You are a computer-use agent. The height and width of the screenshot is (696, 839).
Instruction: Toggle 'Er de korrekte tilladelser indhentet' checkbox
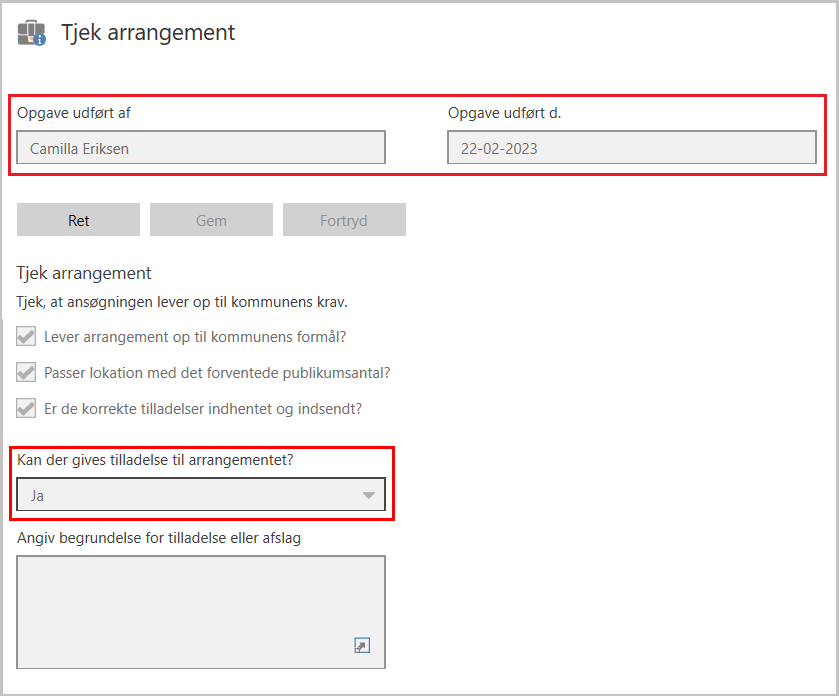coord(27,409)
